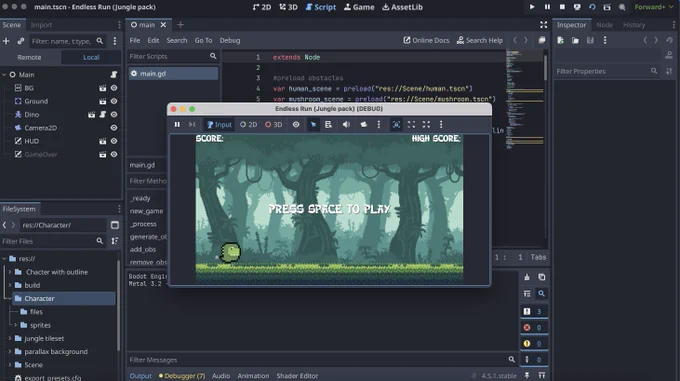Switch to the Debugger (7) tab
This screenshot has width=680, height=381.
(x=182, y=376)
